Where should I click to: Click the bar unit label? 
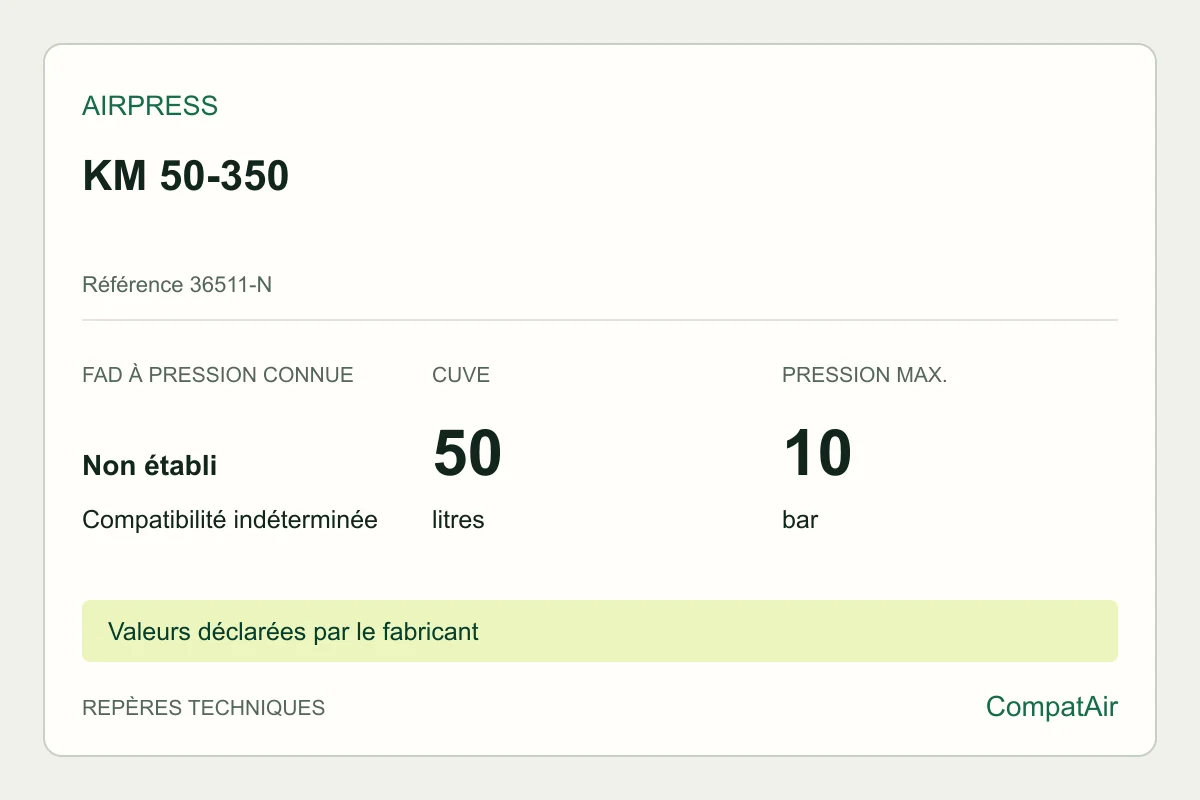800,520
